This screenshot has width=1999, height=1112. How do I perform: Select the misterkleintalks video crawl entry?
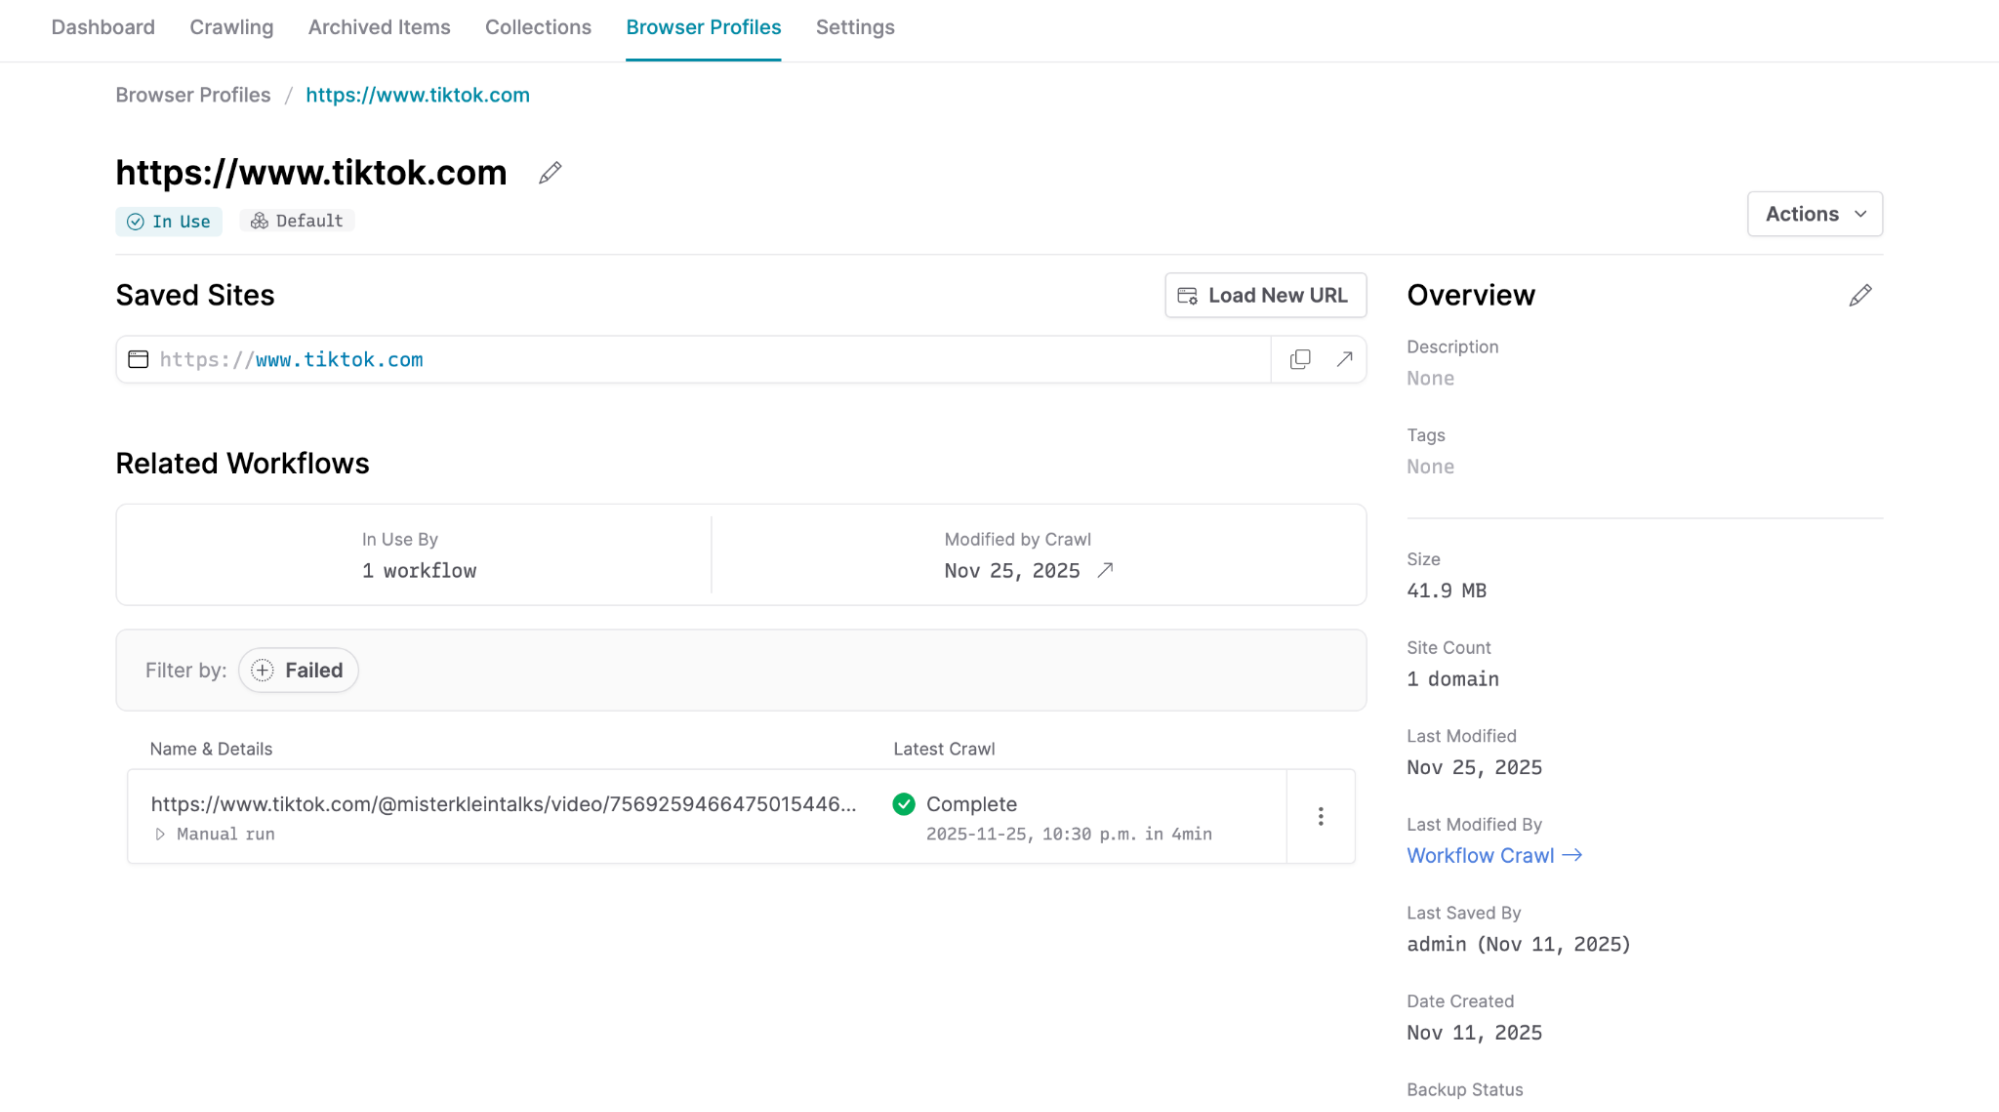[504, 802]
